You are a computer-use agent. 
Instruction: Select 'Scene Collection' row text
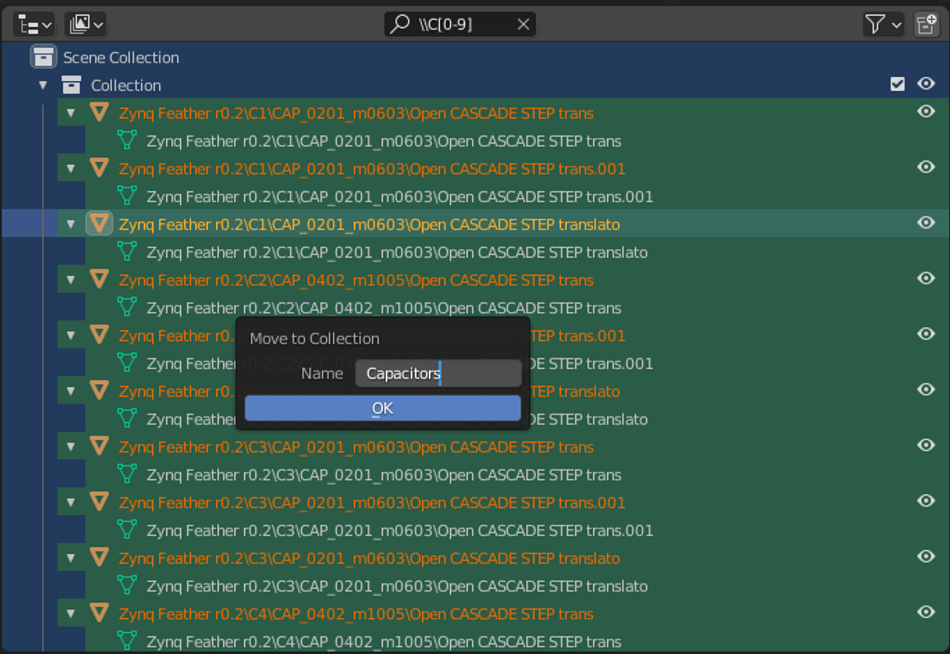(121, 58)
